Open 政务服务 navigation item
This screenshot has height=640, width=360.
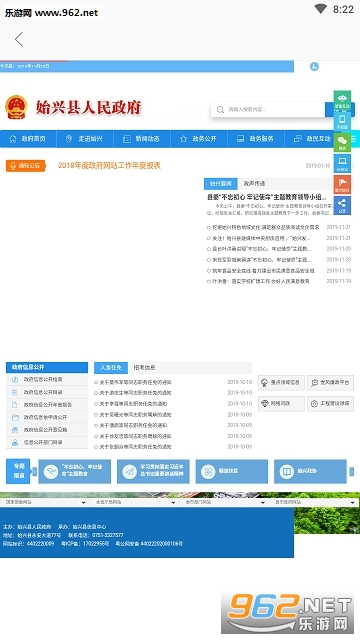coord(256,139)
